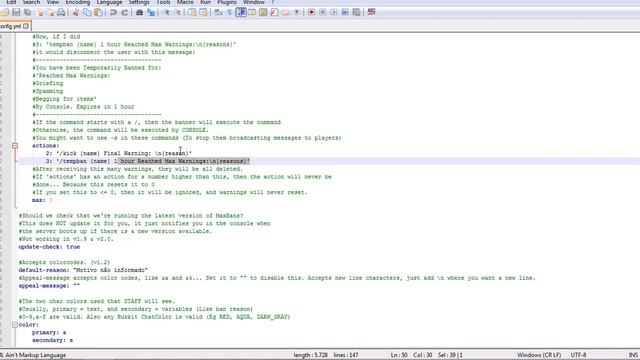Undo the last edit via toolbar

point(113,12)
